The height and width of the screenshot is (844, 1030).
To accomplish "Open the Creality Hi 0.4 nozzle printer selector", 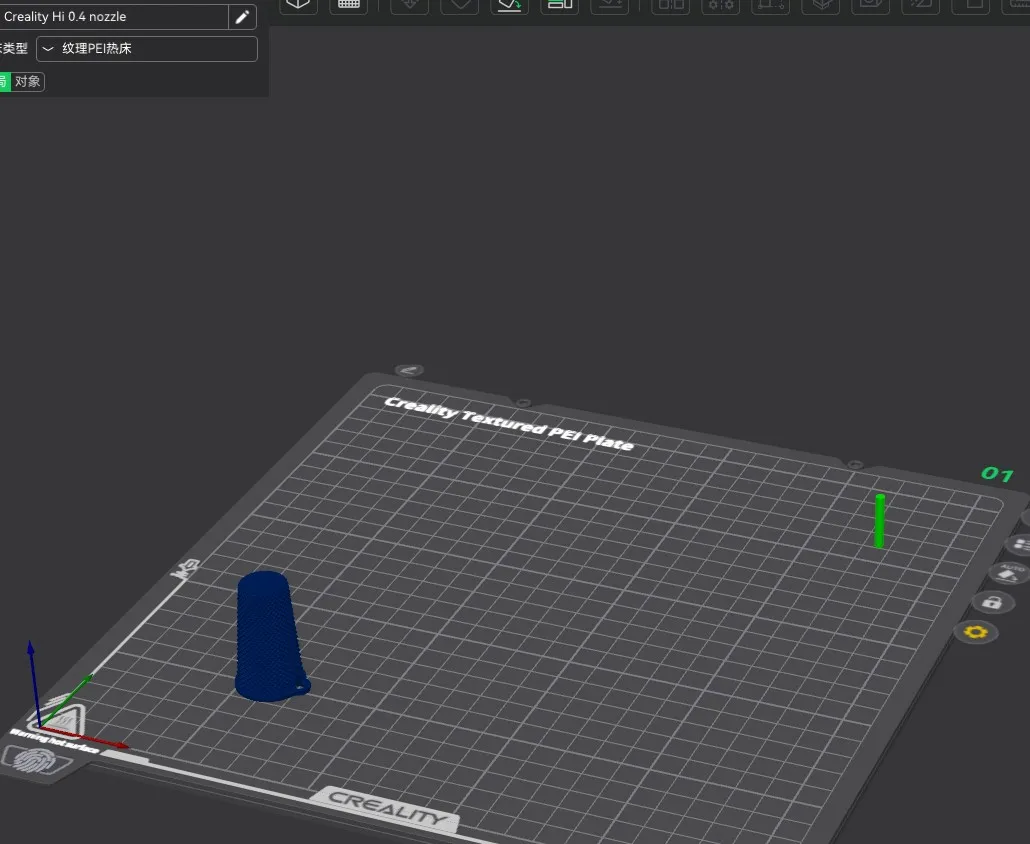I will click(113, 17).
